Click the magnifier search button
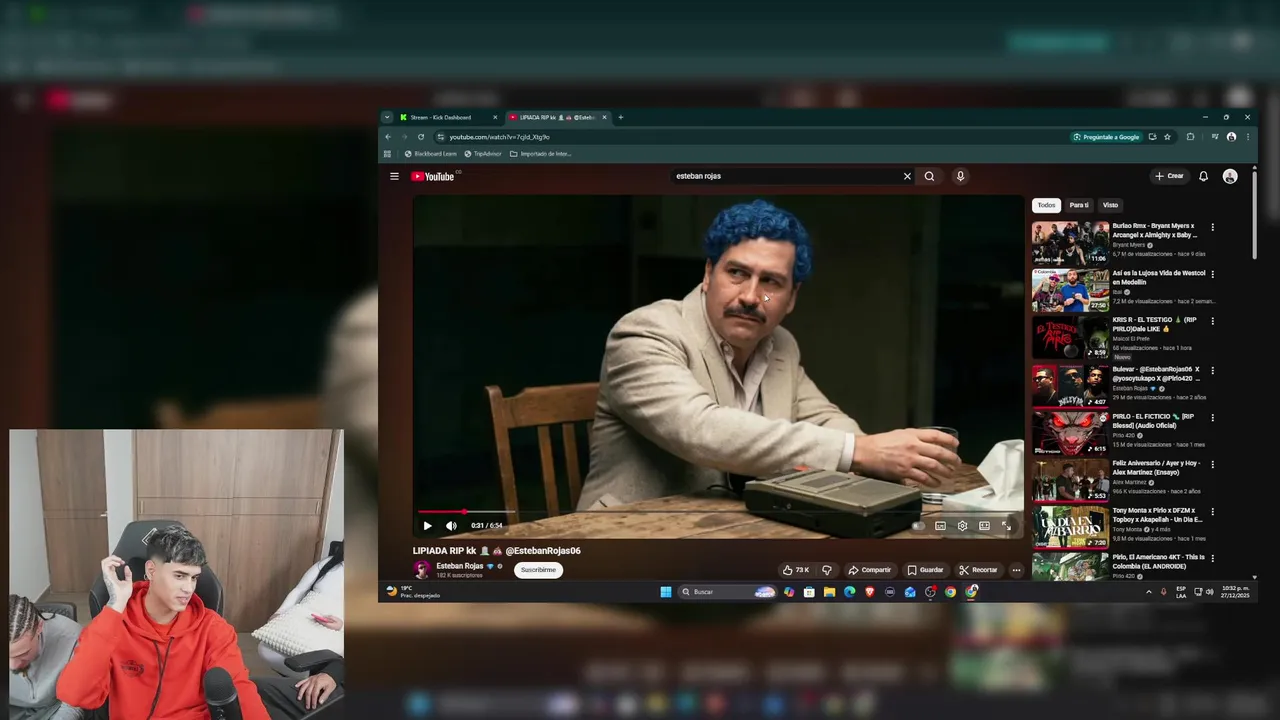Viewport: 1280px width, 720px height. point(929,176)
